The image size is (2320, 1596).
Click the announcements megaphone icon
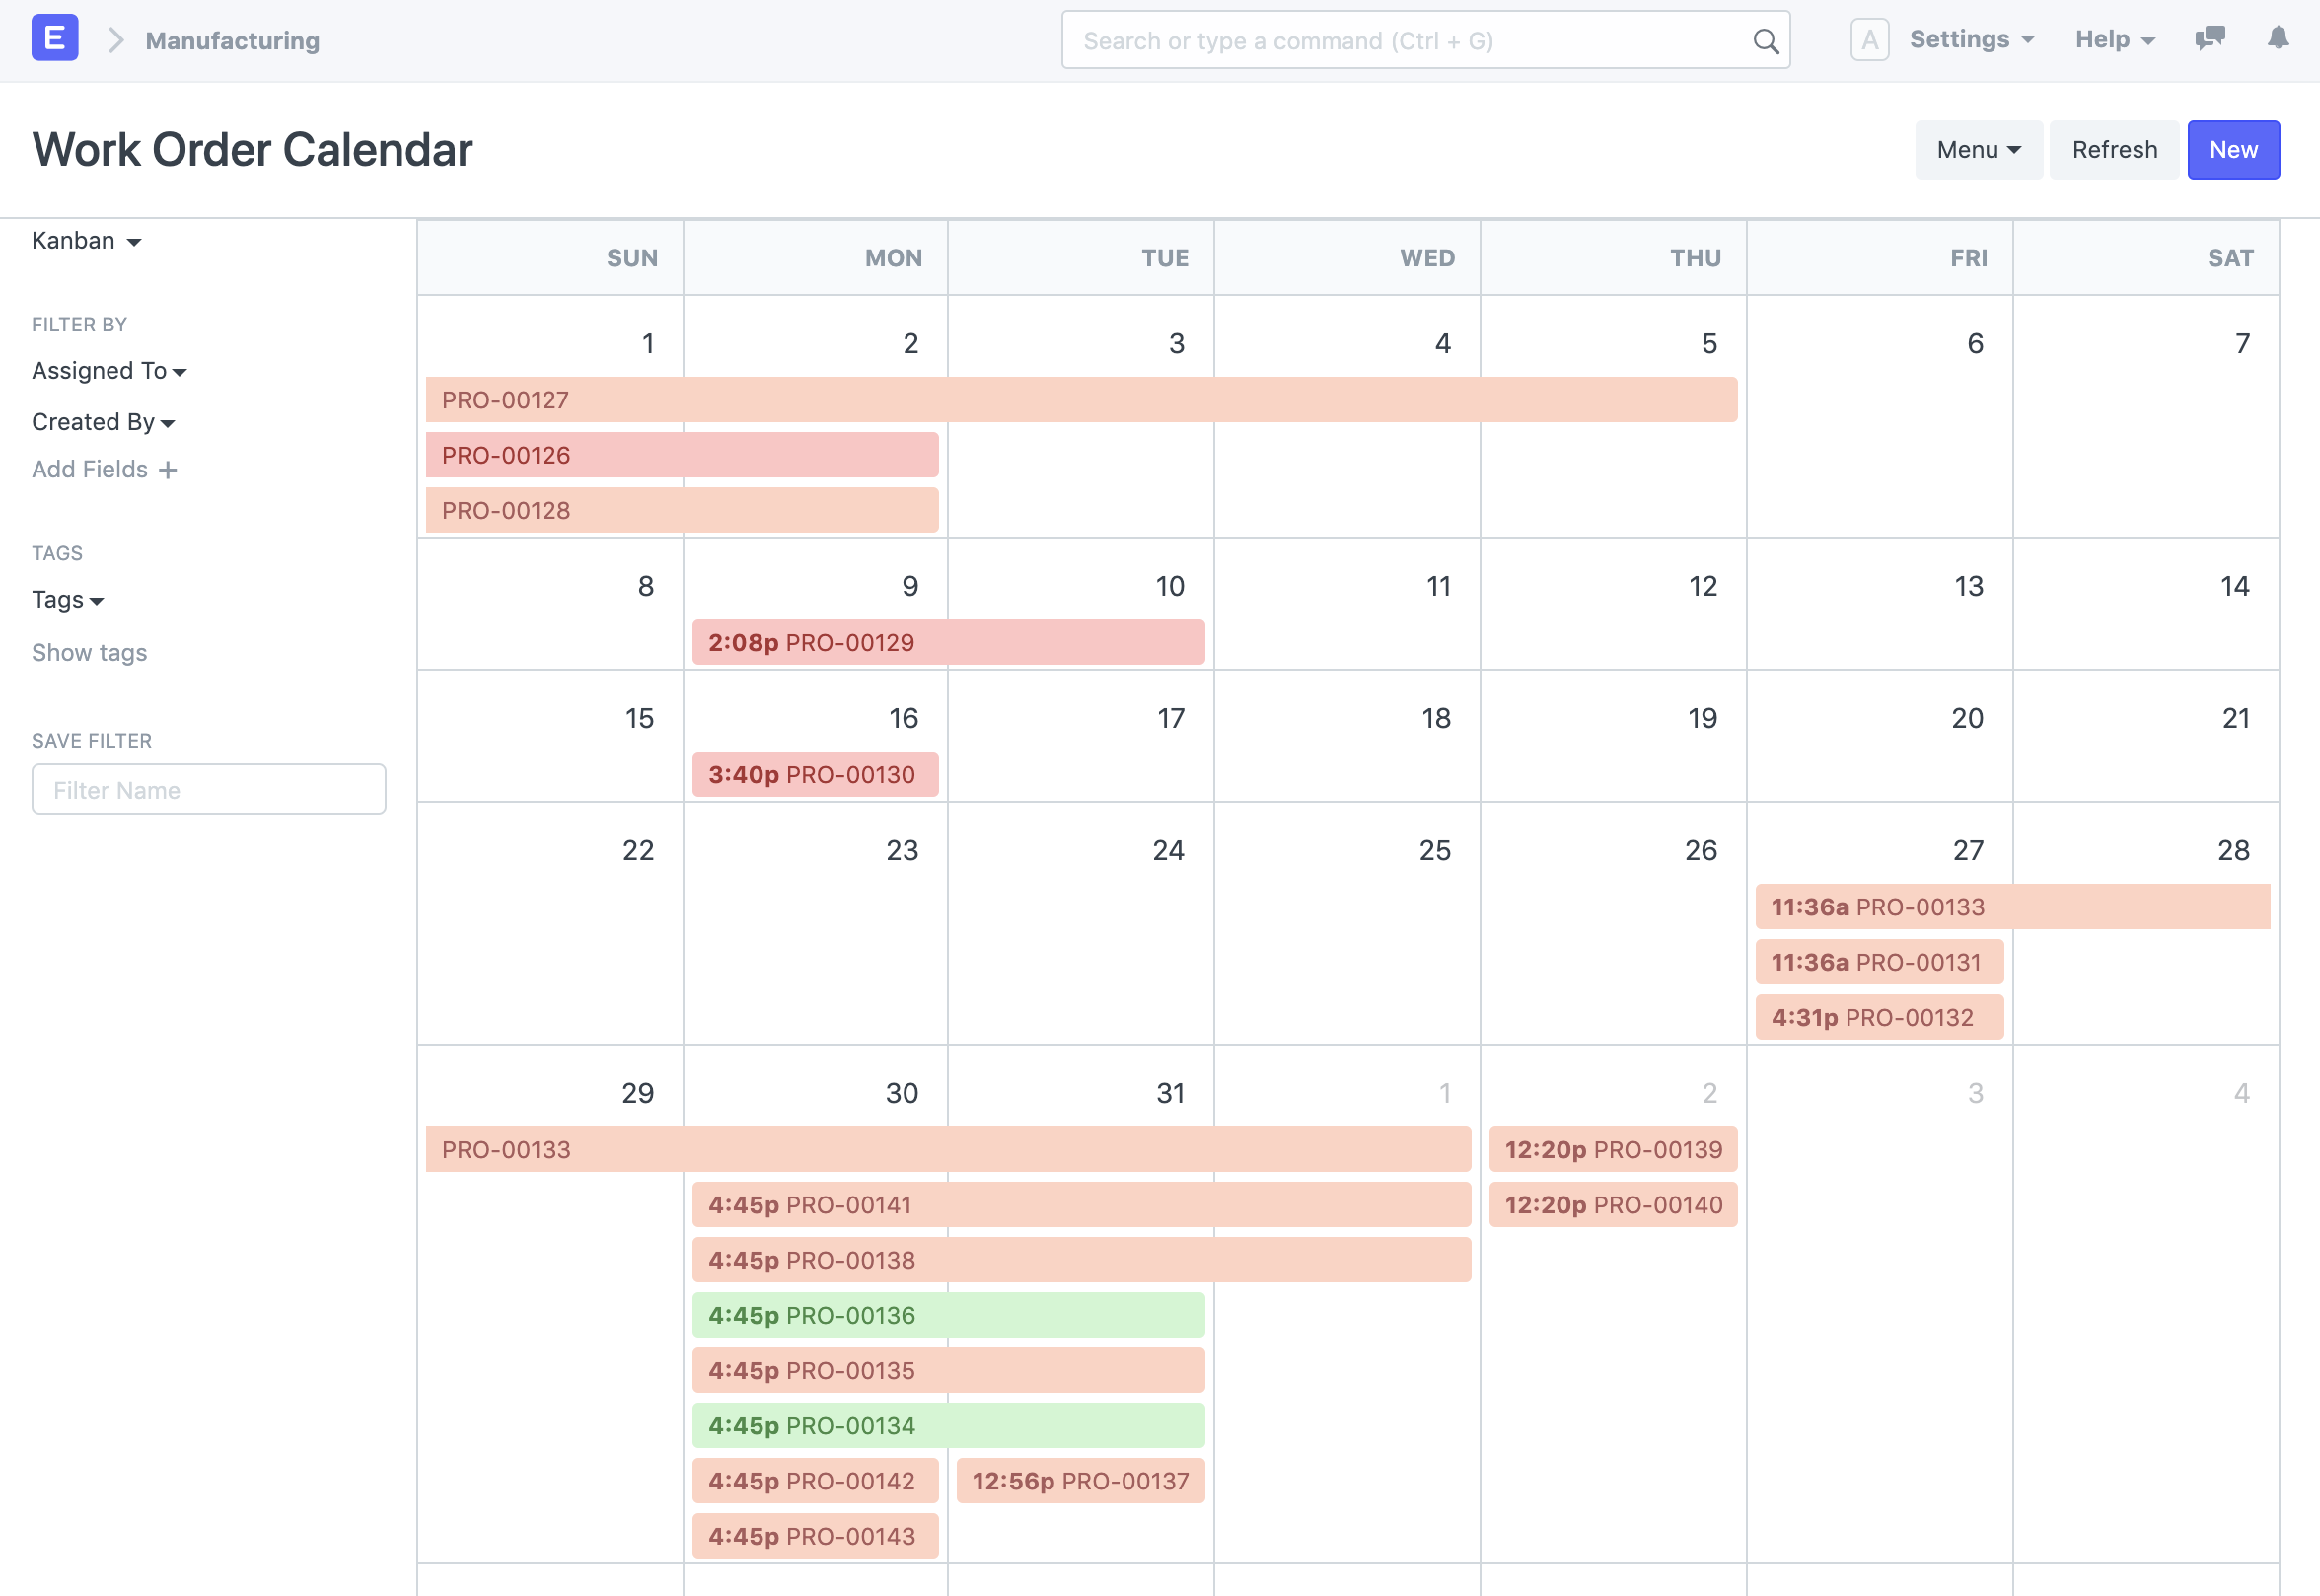2211,38
